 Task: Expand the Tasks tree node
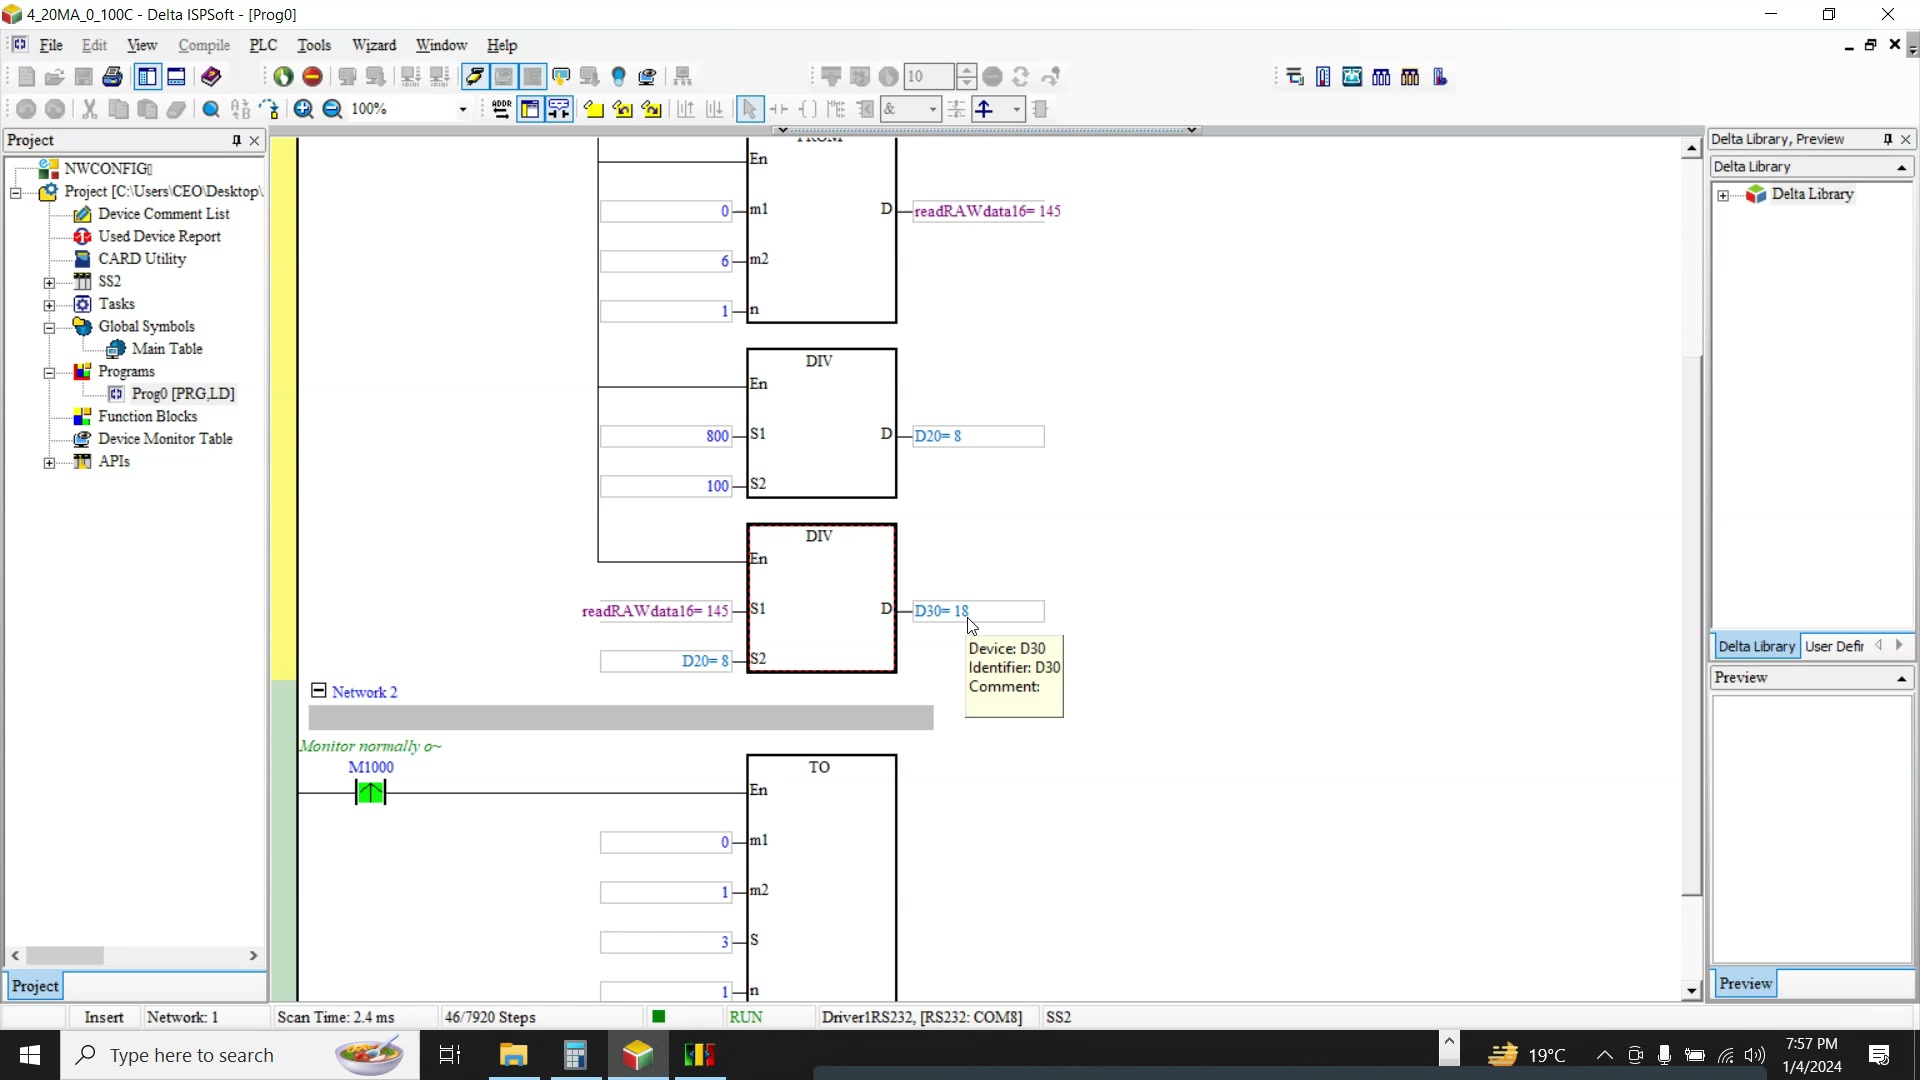tap(49, 305)
